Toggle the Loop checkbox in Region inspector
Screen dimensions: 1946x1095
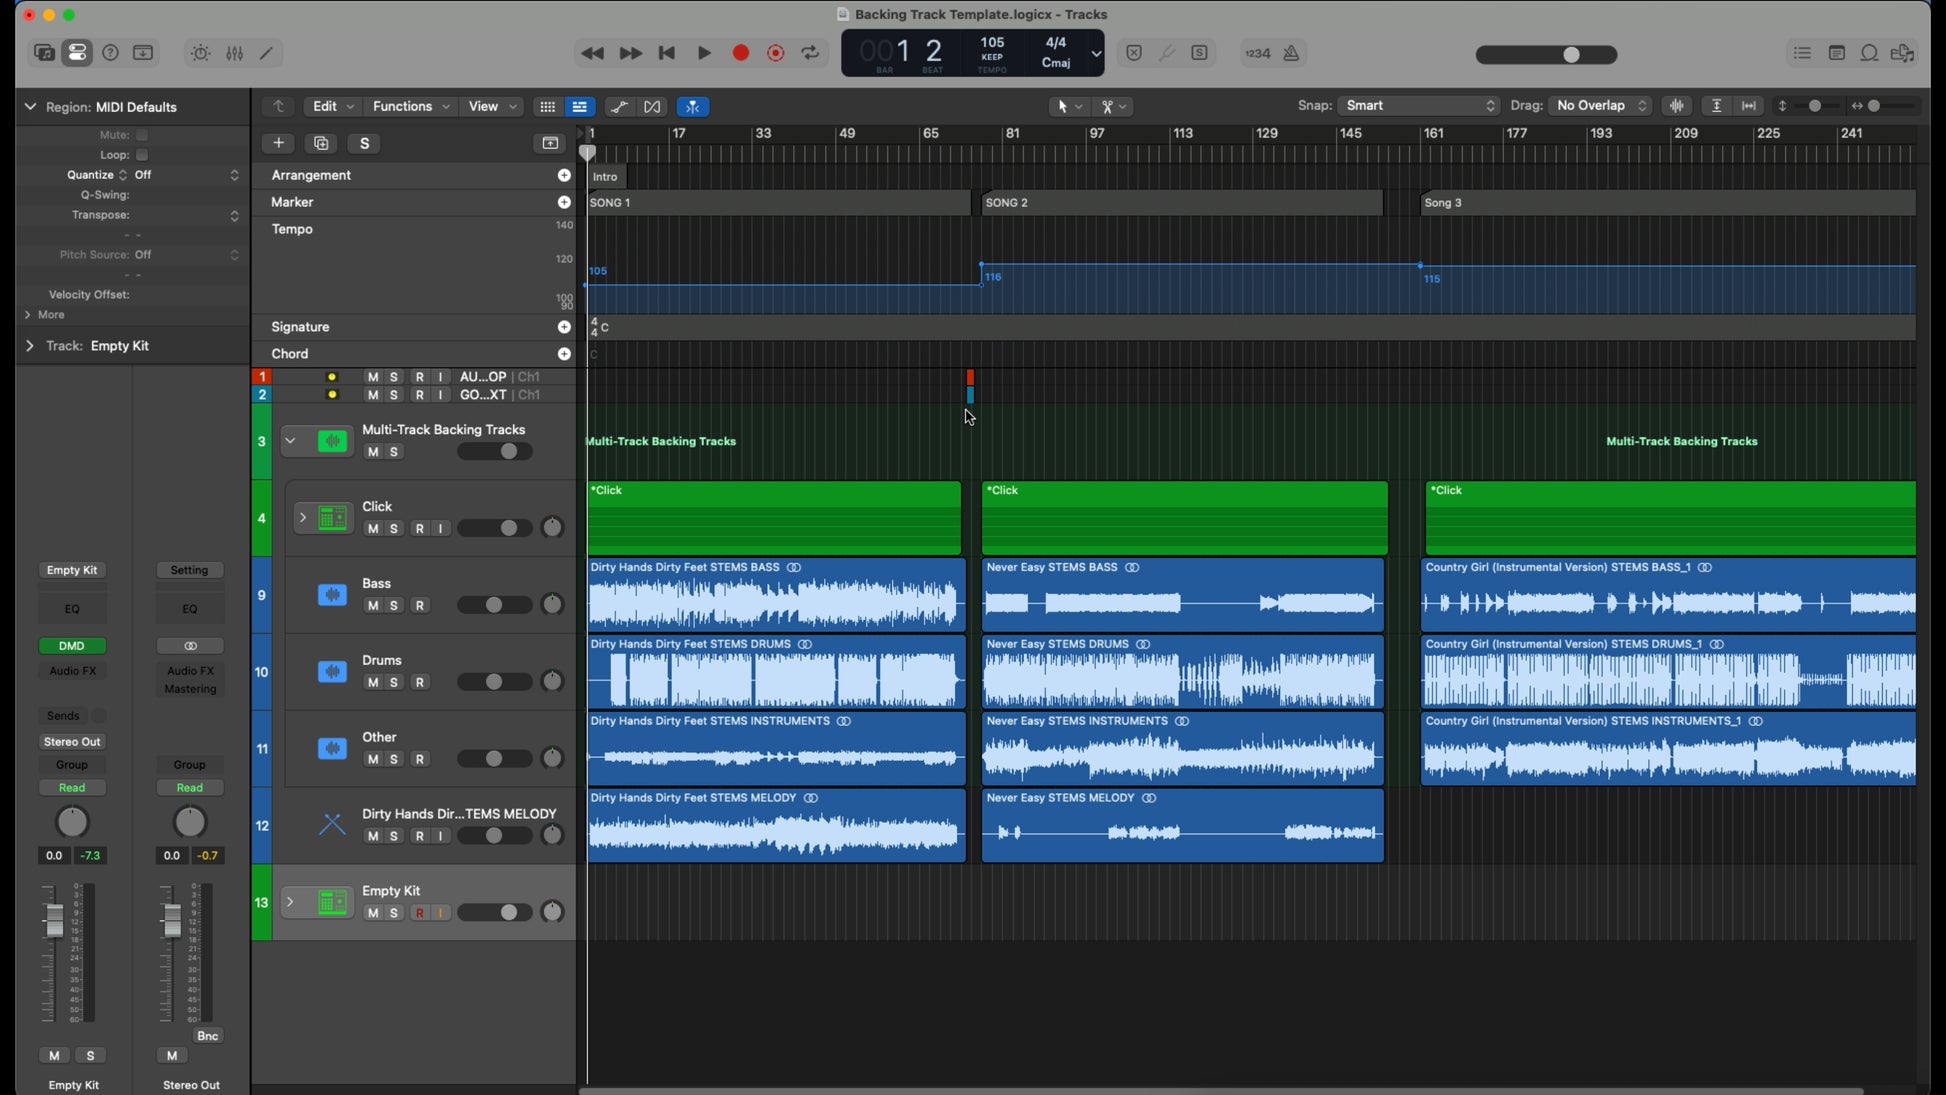[142, 155]
